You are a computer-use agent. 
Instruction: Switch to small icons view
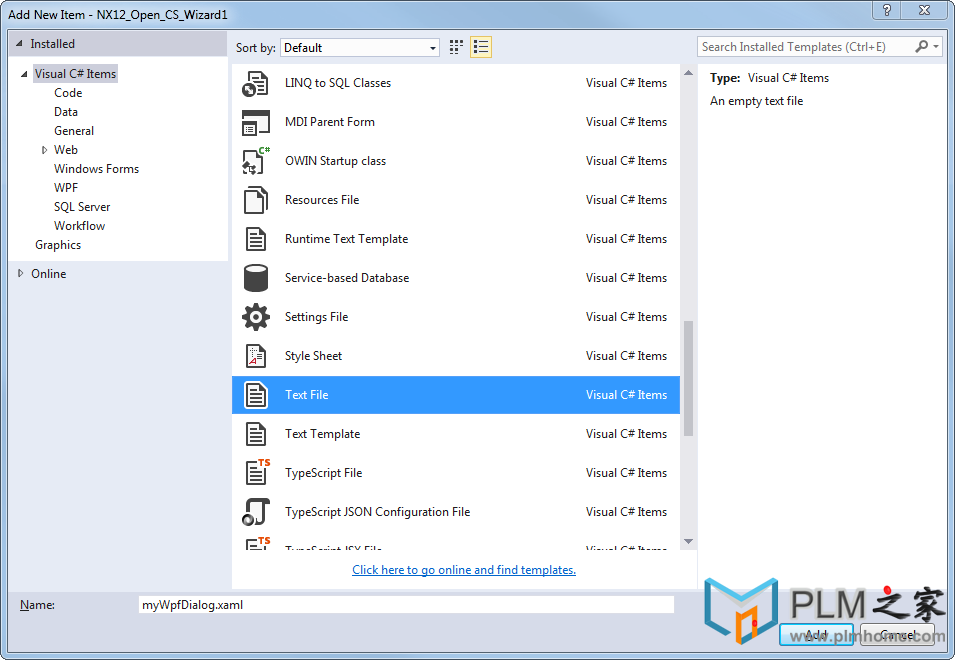tap(456, 47)
